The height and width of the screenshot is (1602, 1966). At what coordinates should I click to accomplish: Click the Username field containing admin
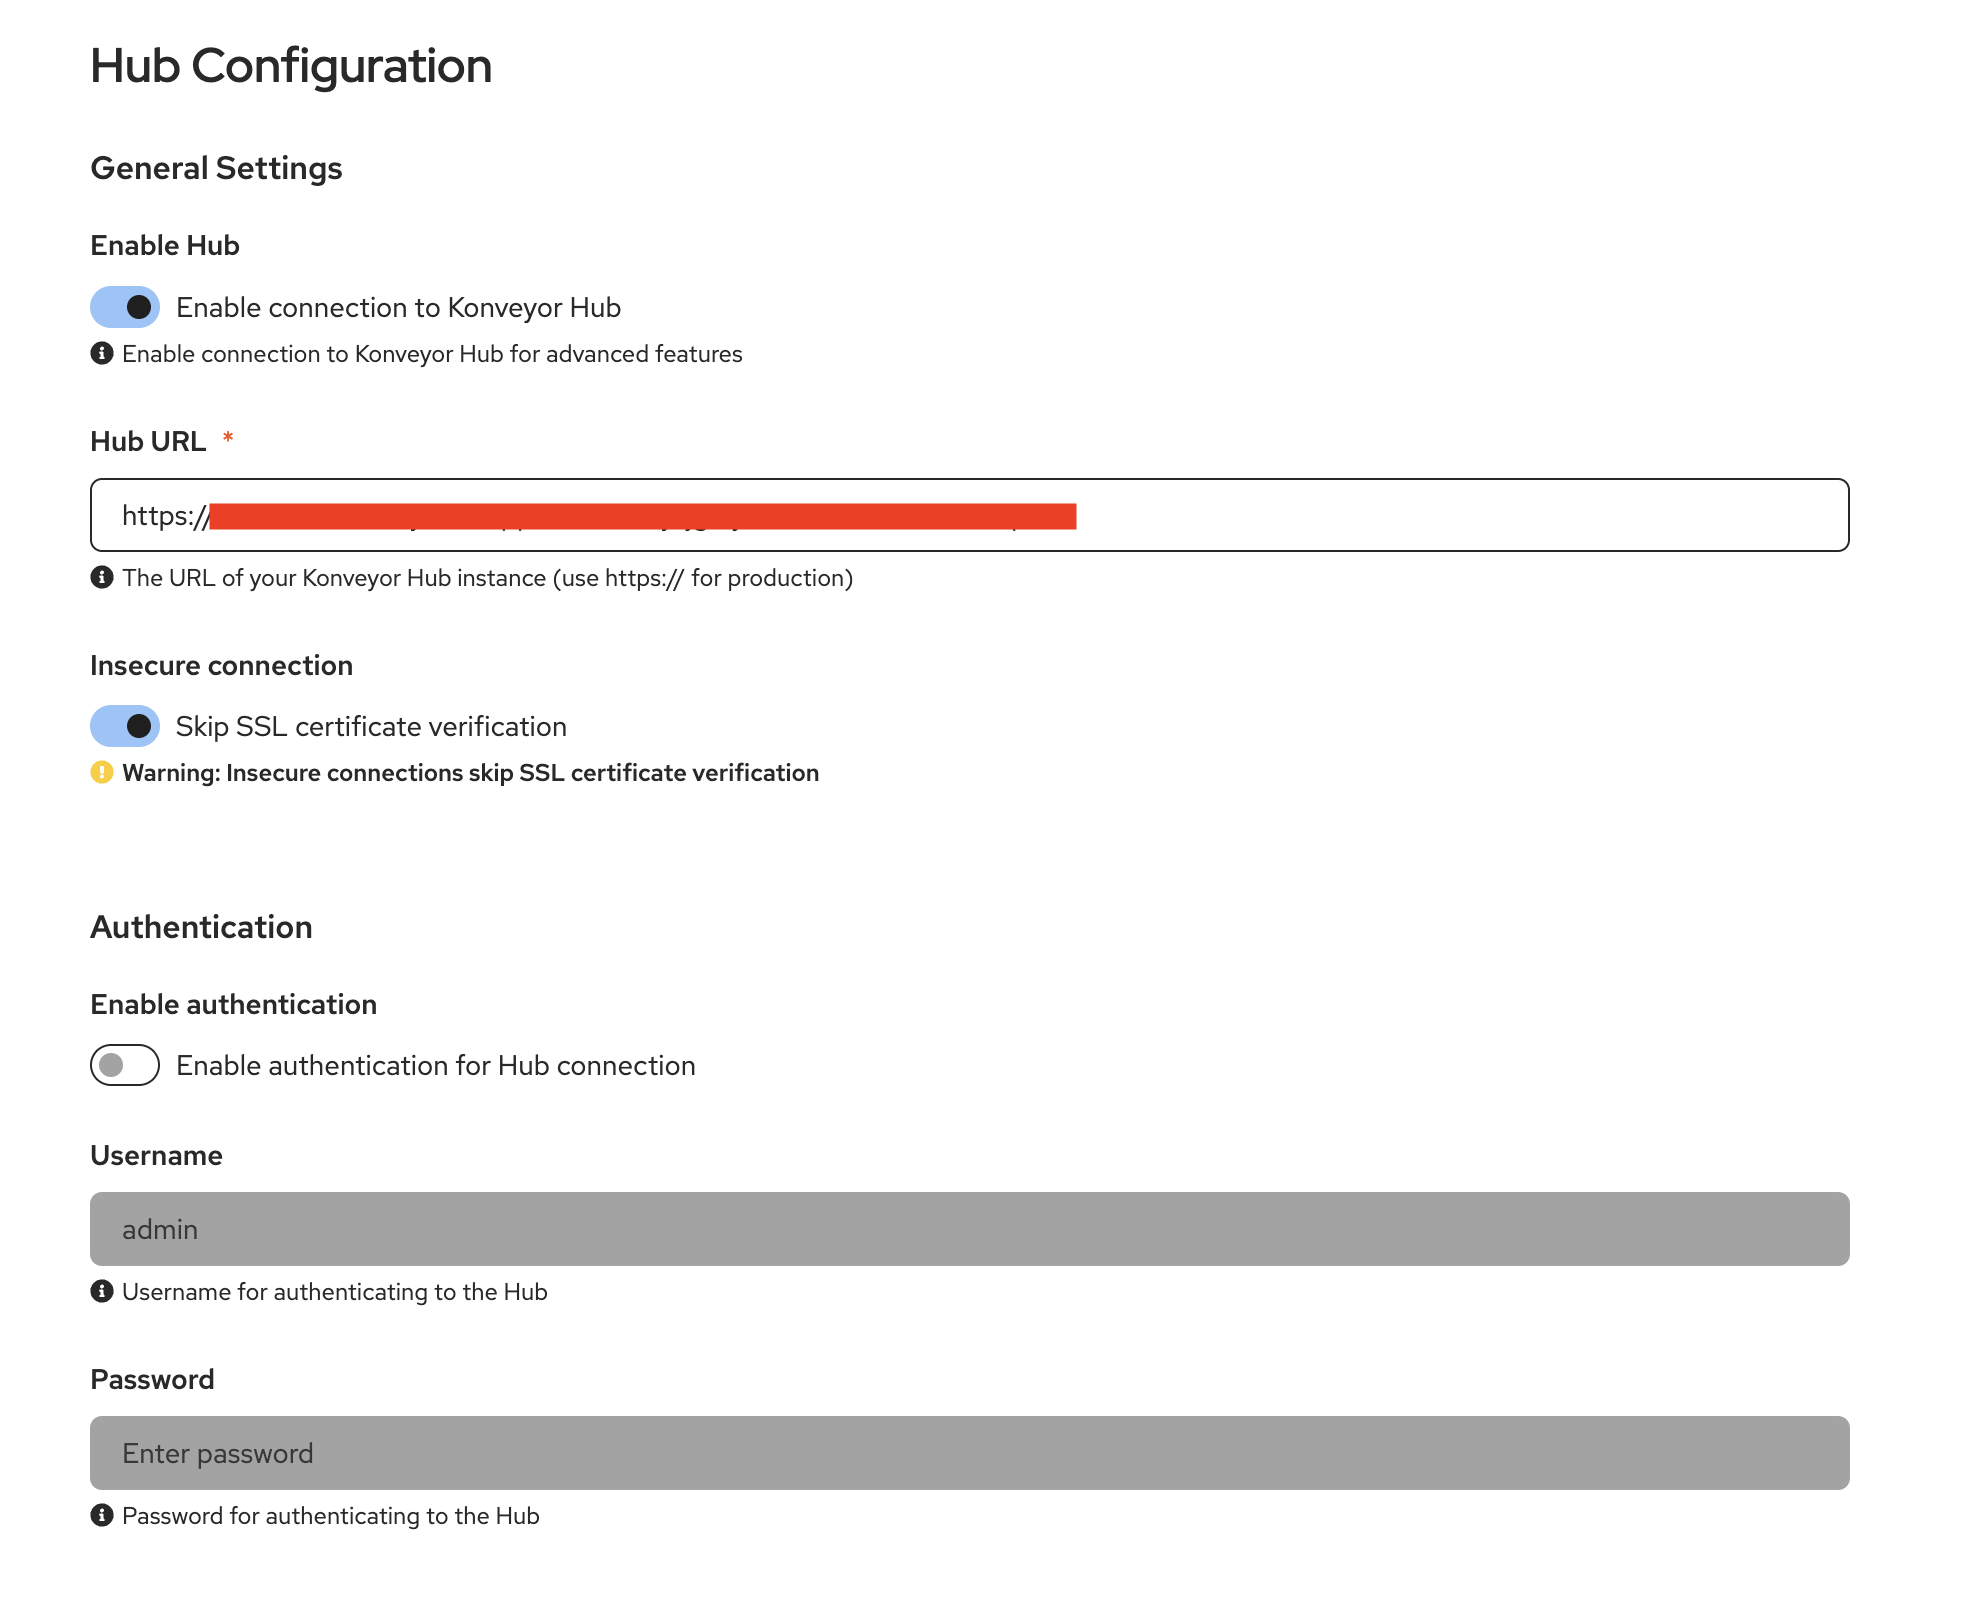(968, 1229)
